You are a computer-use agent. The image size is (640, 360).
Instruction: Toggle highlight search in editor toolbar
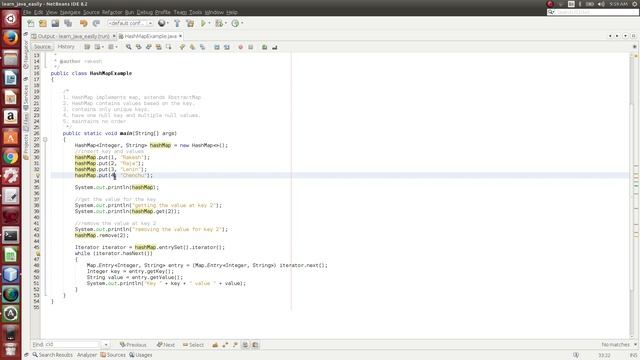[x=158, y=47]
